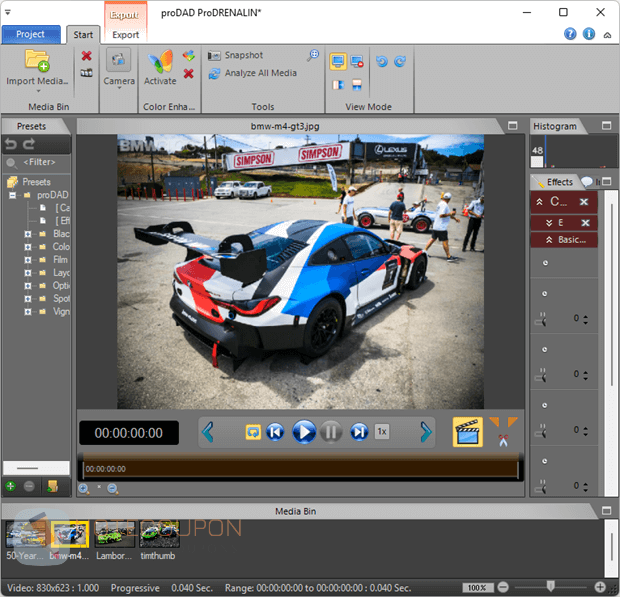This screenshot has height=597, width=620.
Task: Open the Project tab
Action: click(31, 34)
